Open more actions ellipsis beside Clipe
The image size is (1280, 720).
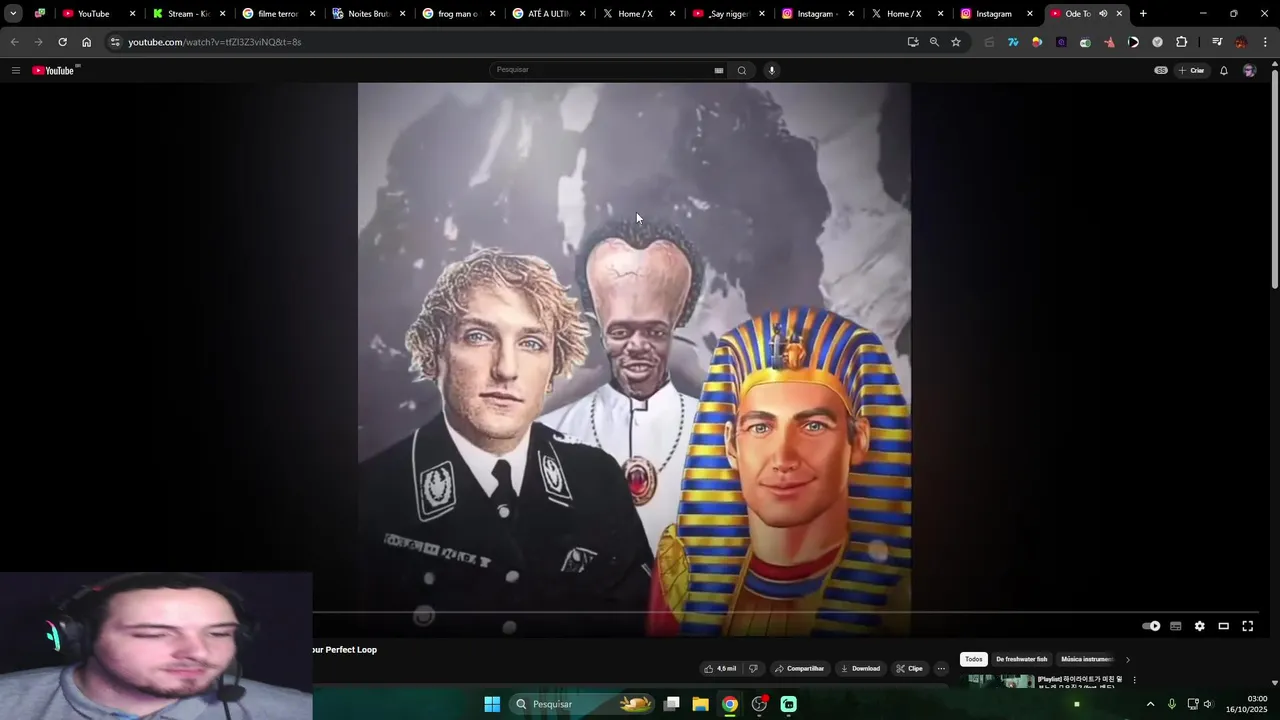[x=941, y=668]
